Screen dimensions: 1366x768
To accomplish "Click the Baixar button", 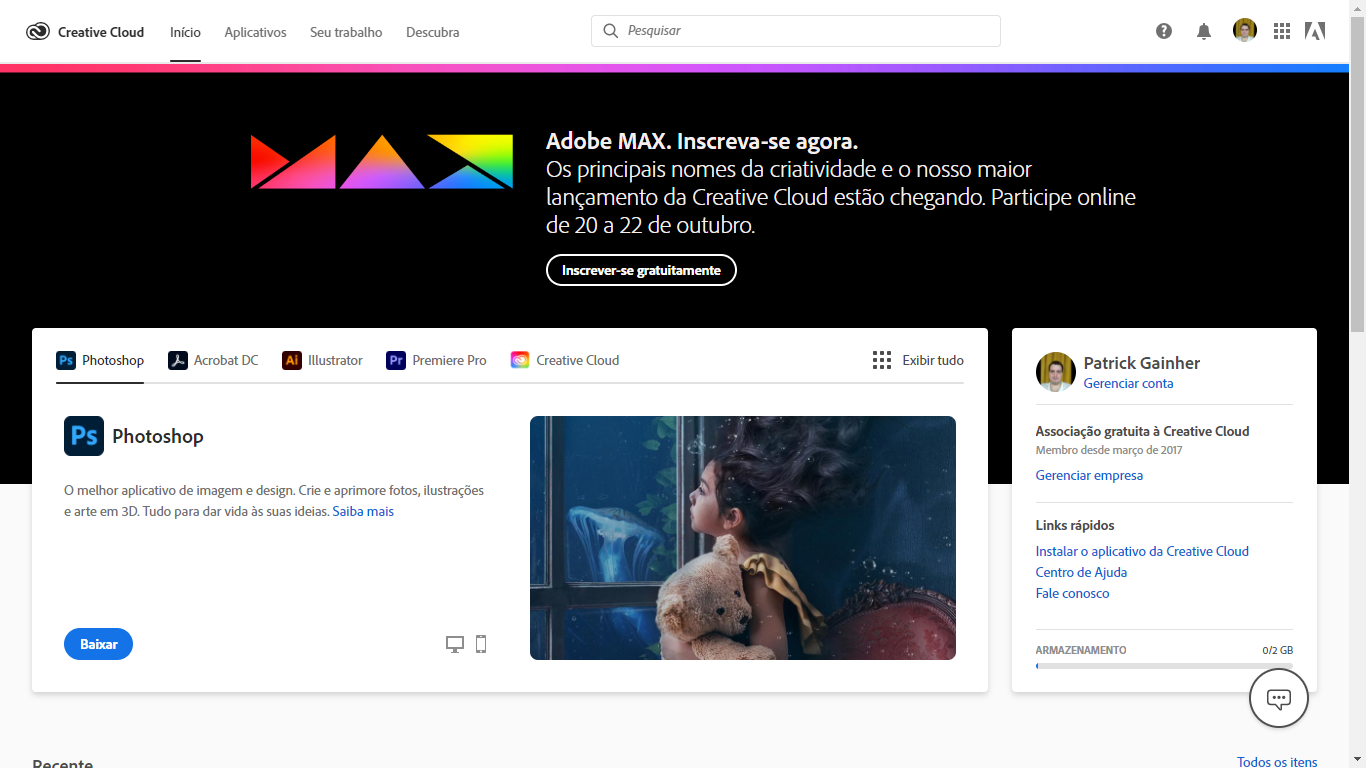I will (x=98, y=644).
